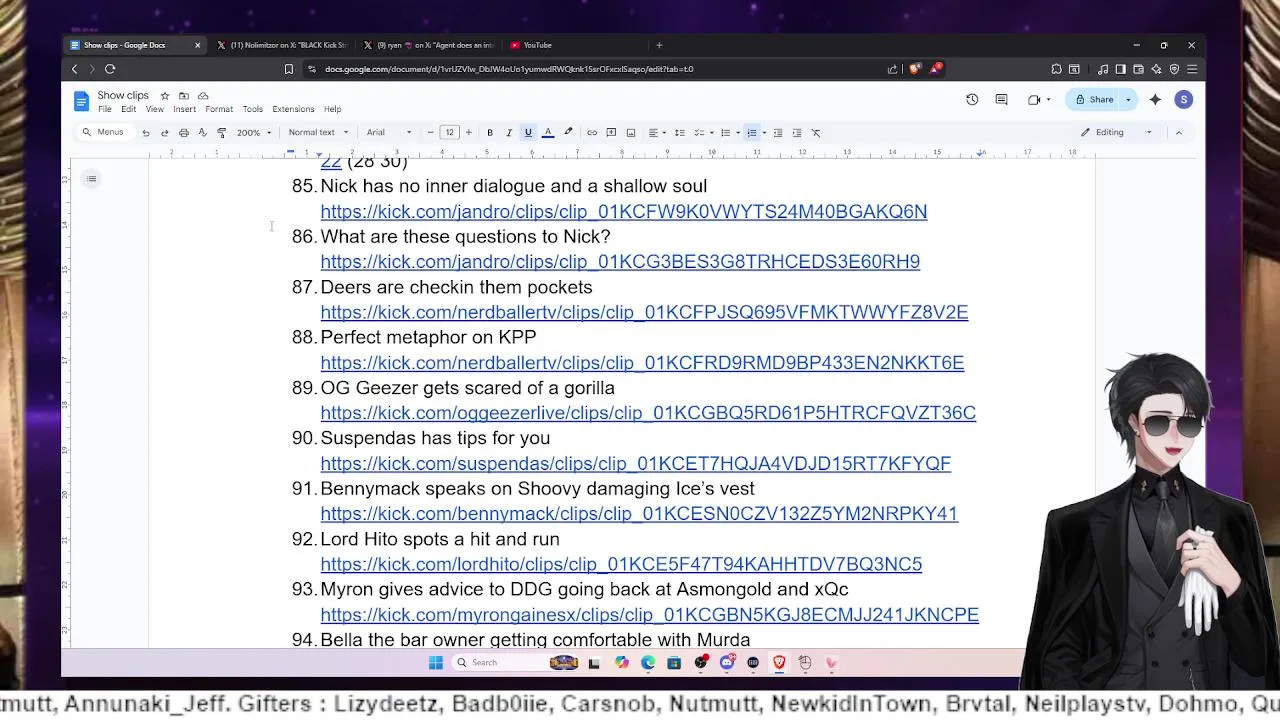This screenshot has width=1280, height=720.
Task: Print the document with printer icon
Action: tap(184, 132)
